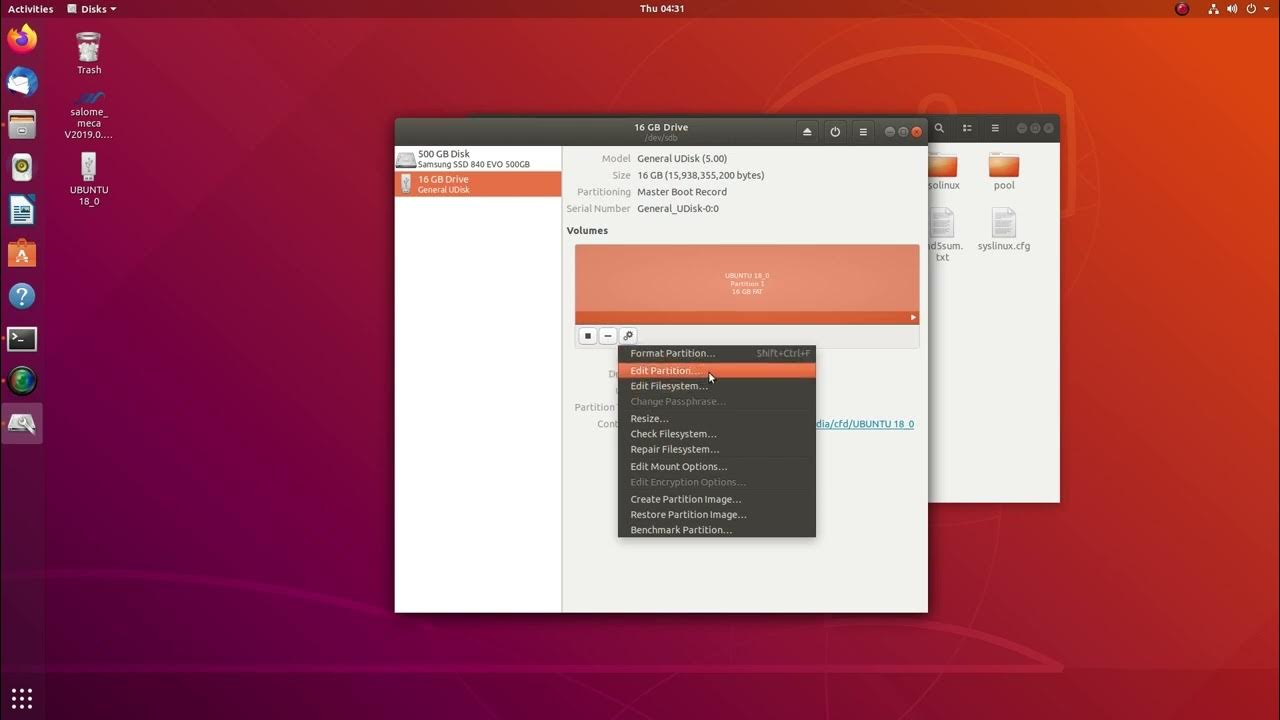The width and height of the screenshot is (1280, 720).
Task: Choose Edit Filesystem... from the menu
Action: pos(717,386)
